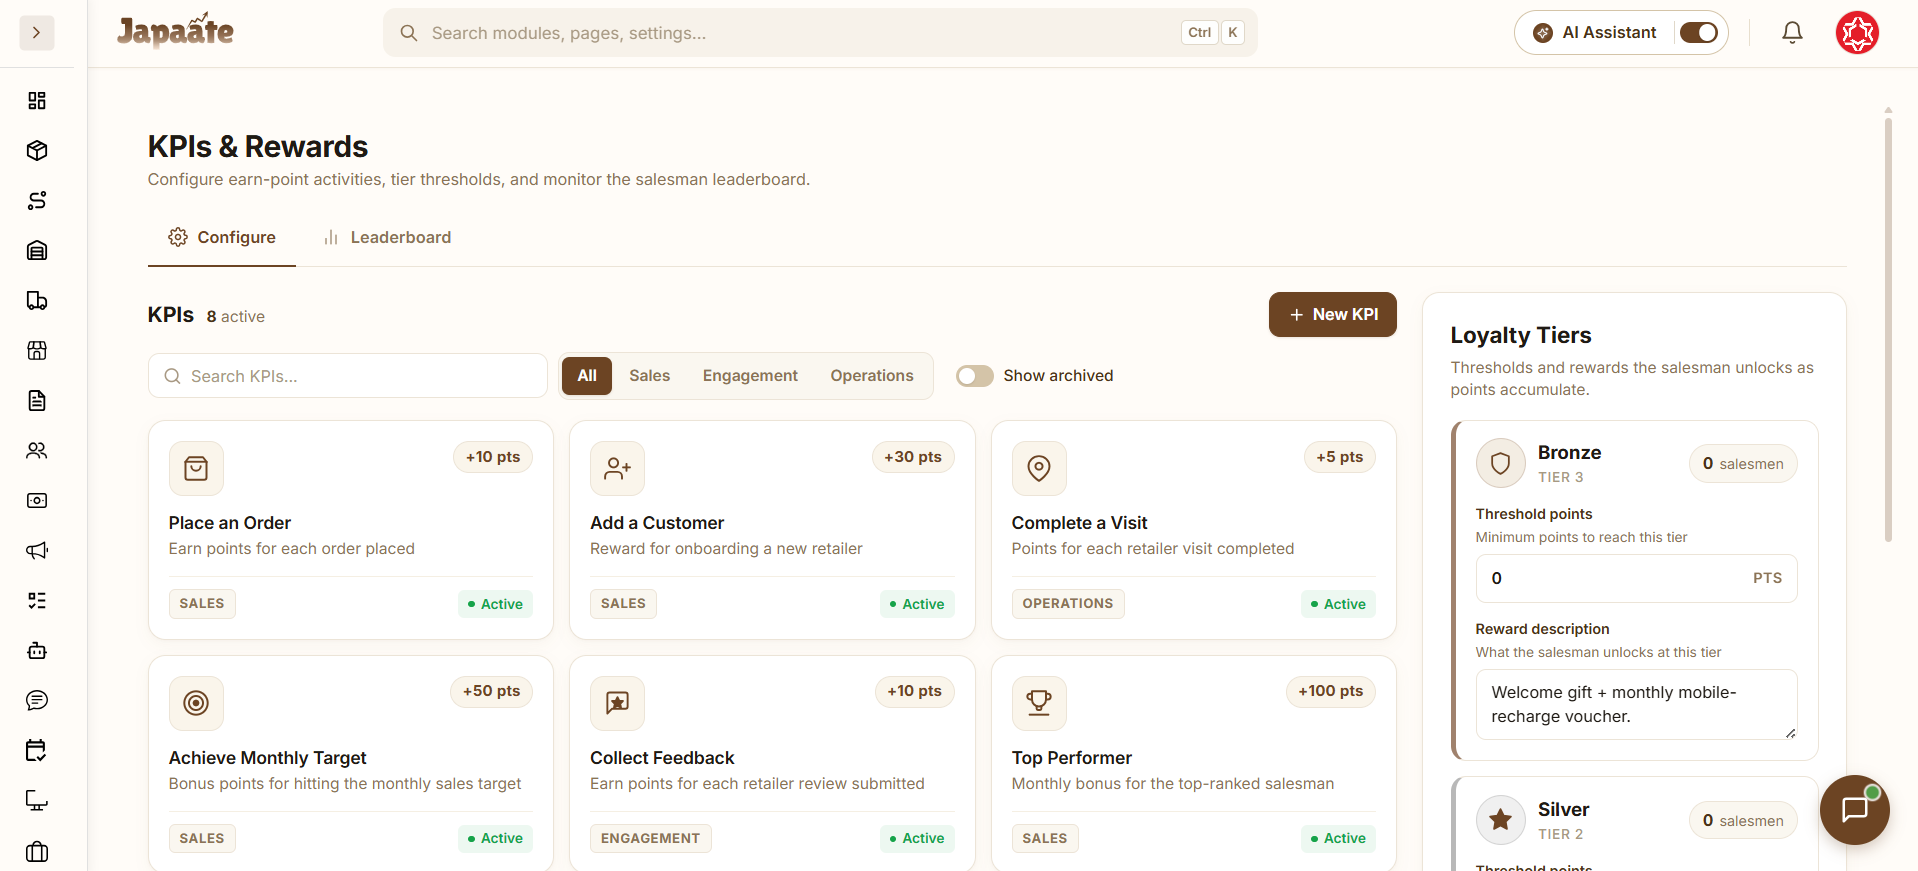
Task: Focus the global search modules field
Action: click(820, 33)
